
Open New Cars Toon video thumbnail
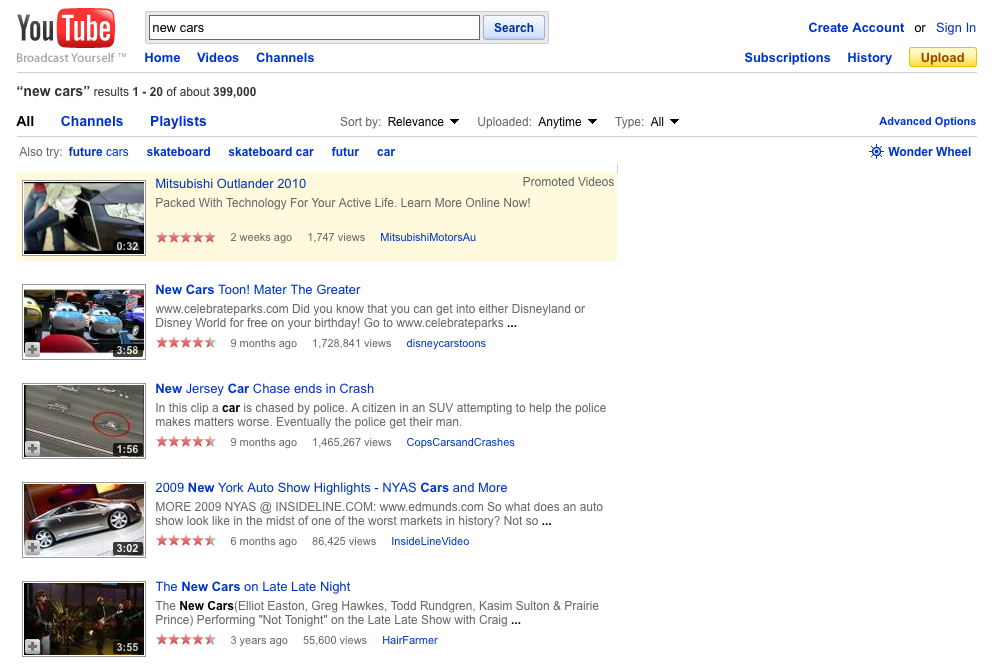click(x=84, y=322)
